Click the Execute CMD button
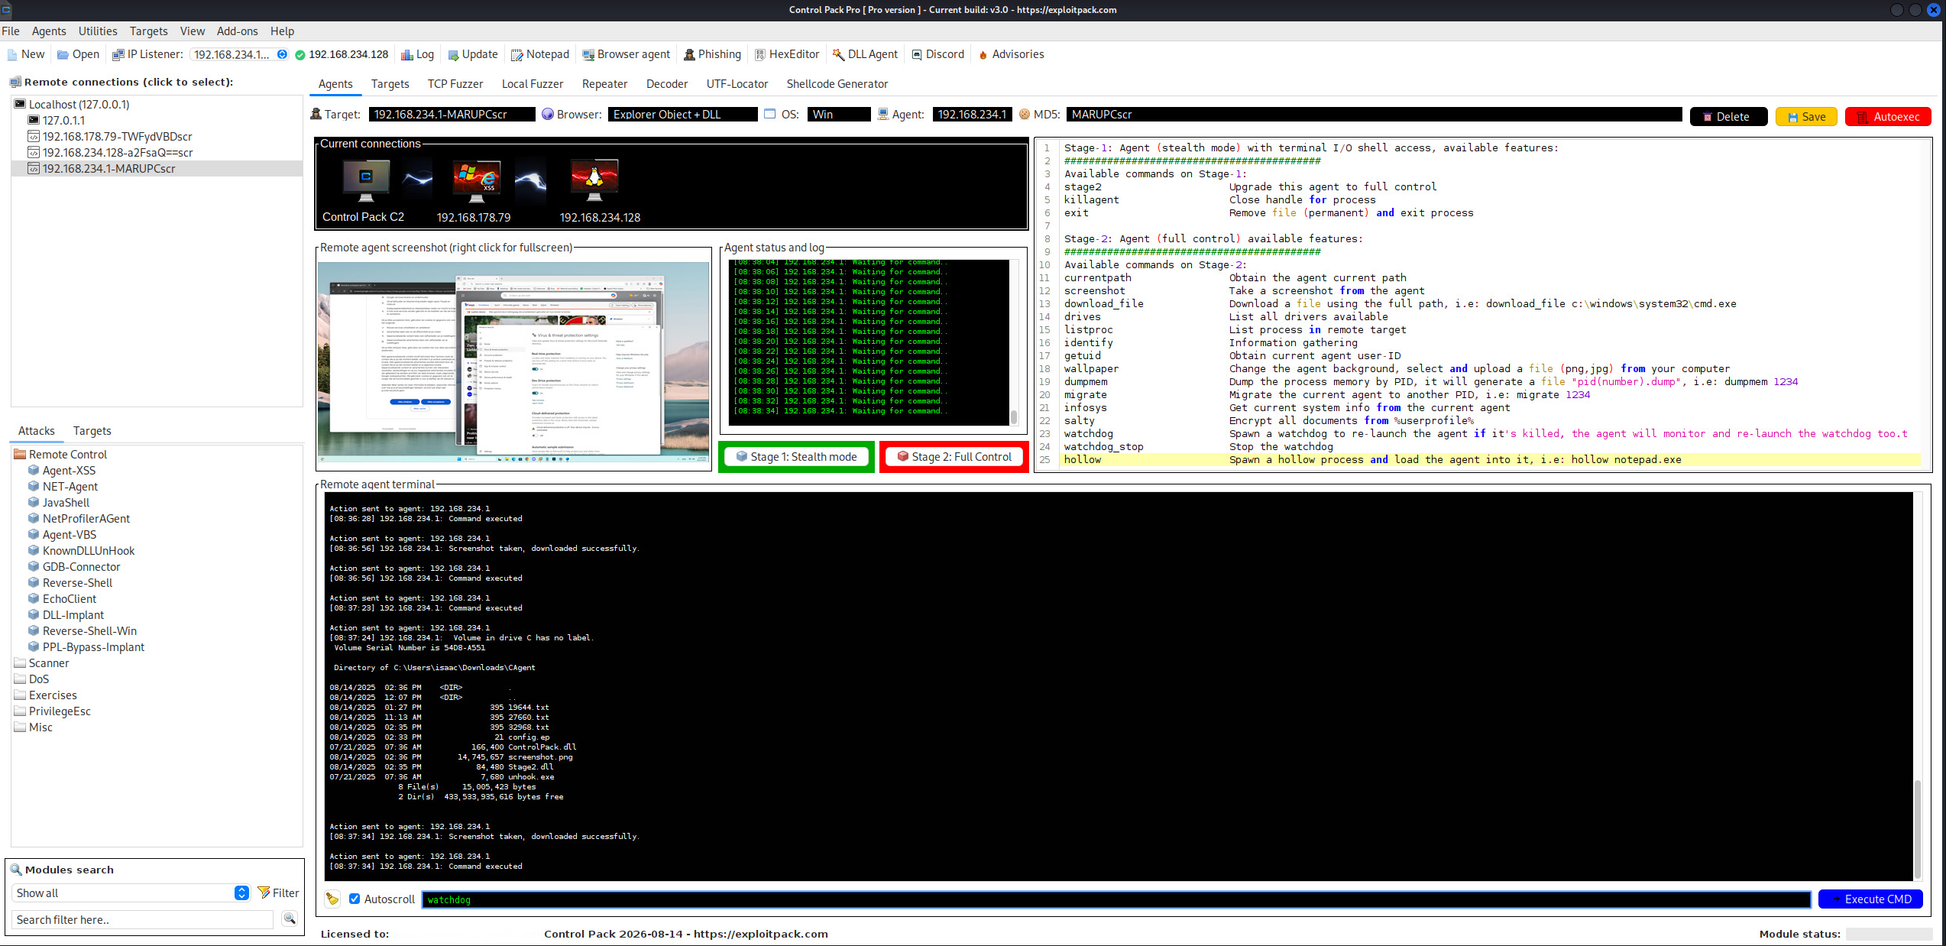 coord(1869,899)
